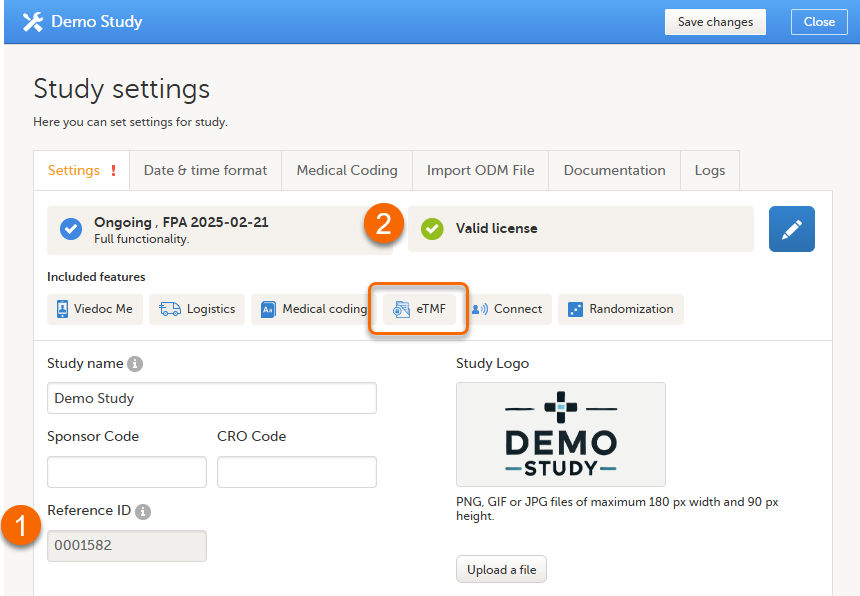Click the Logistics truck icon

[x=170, y=309]
